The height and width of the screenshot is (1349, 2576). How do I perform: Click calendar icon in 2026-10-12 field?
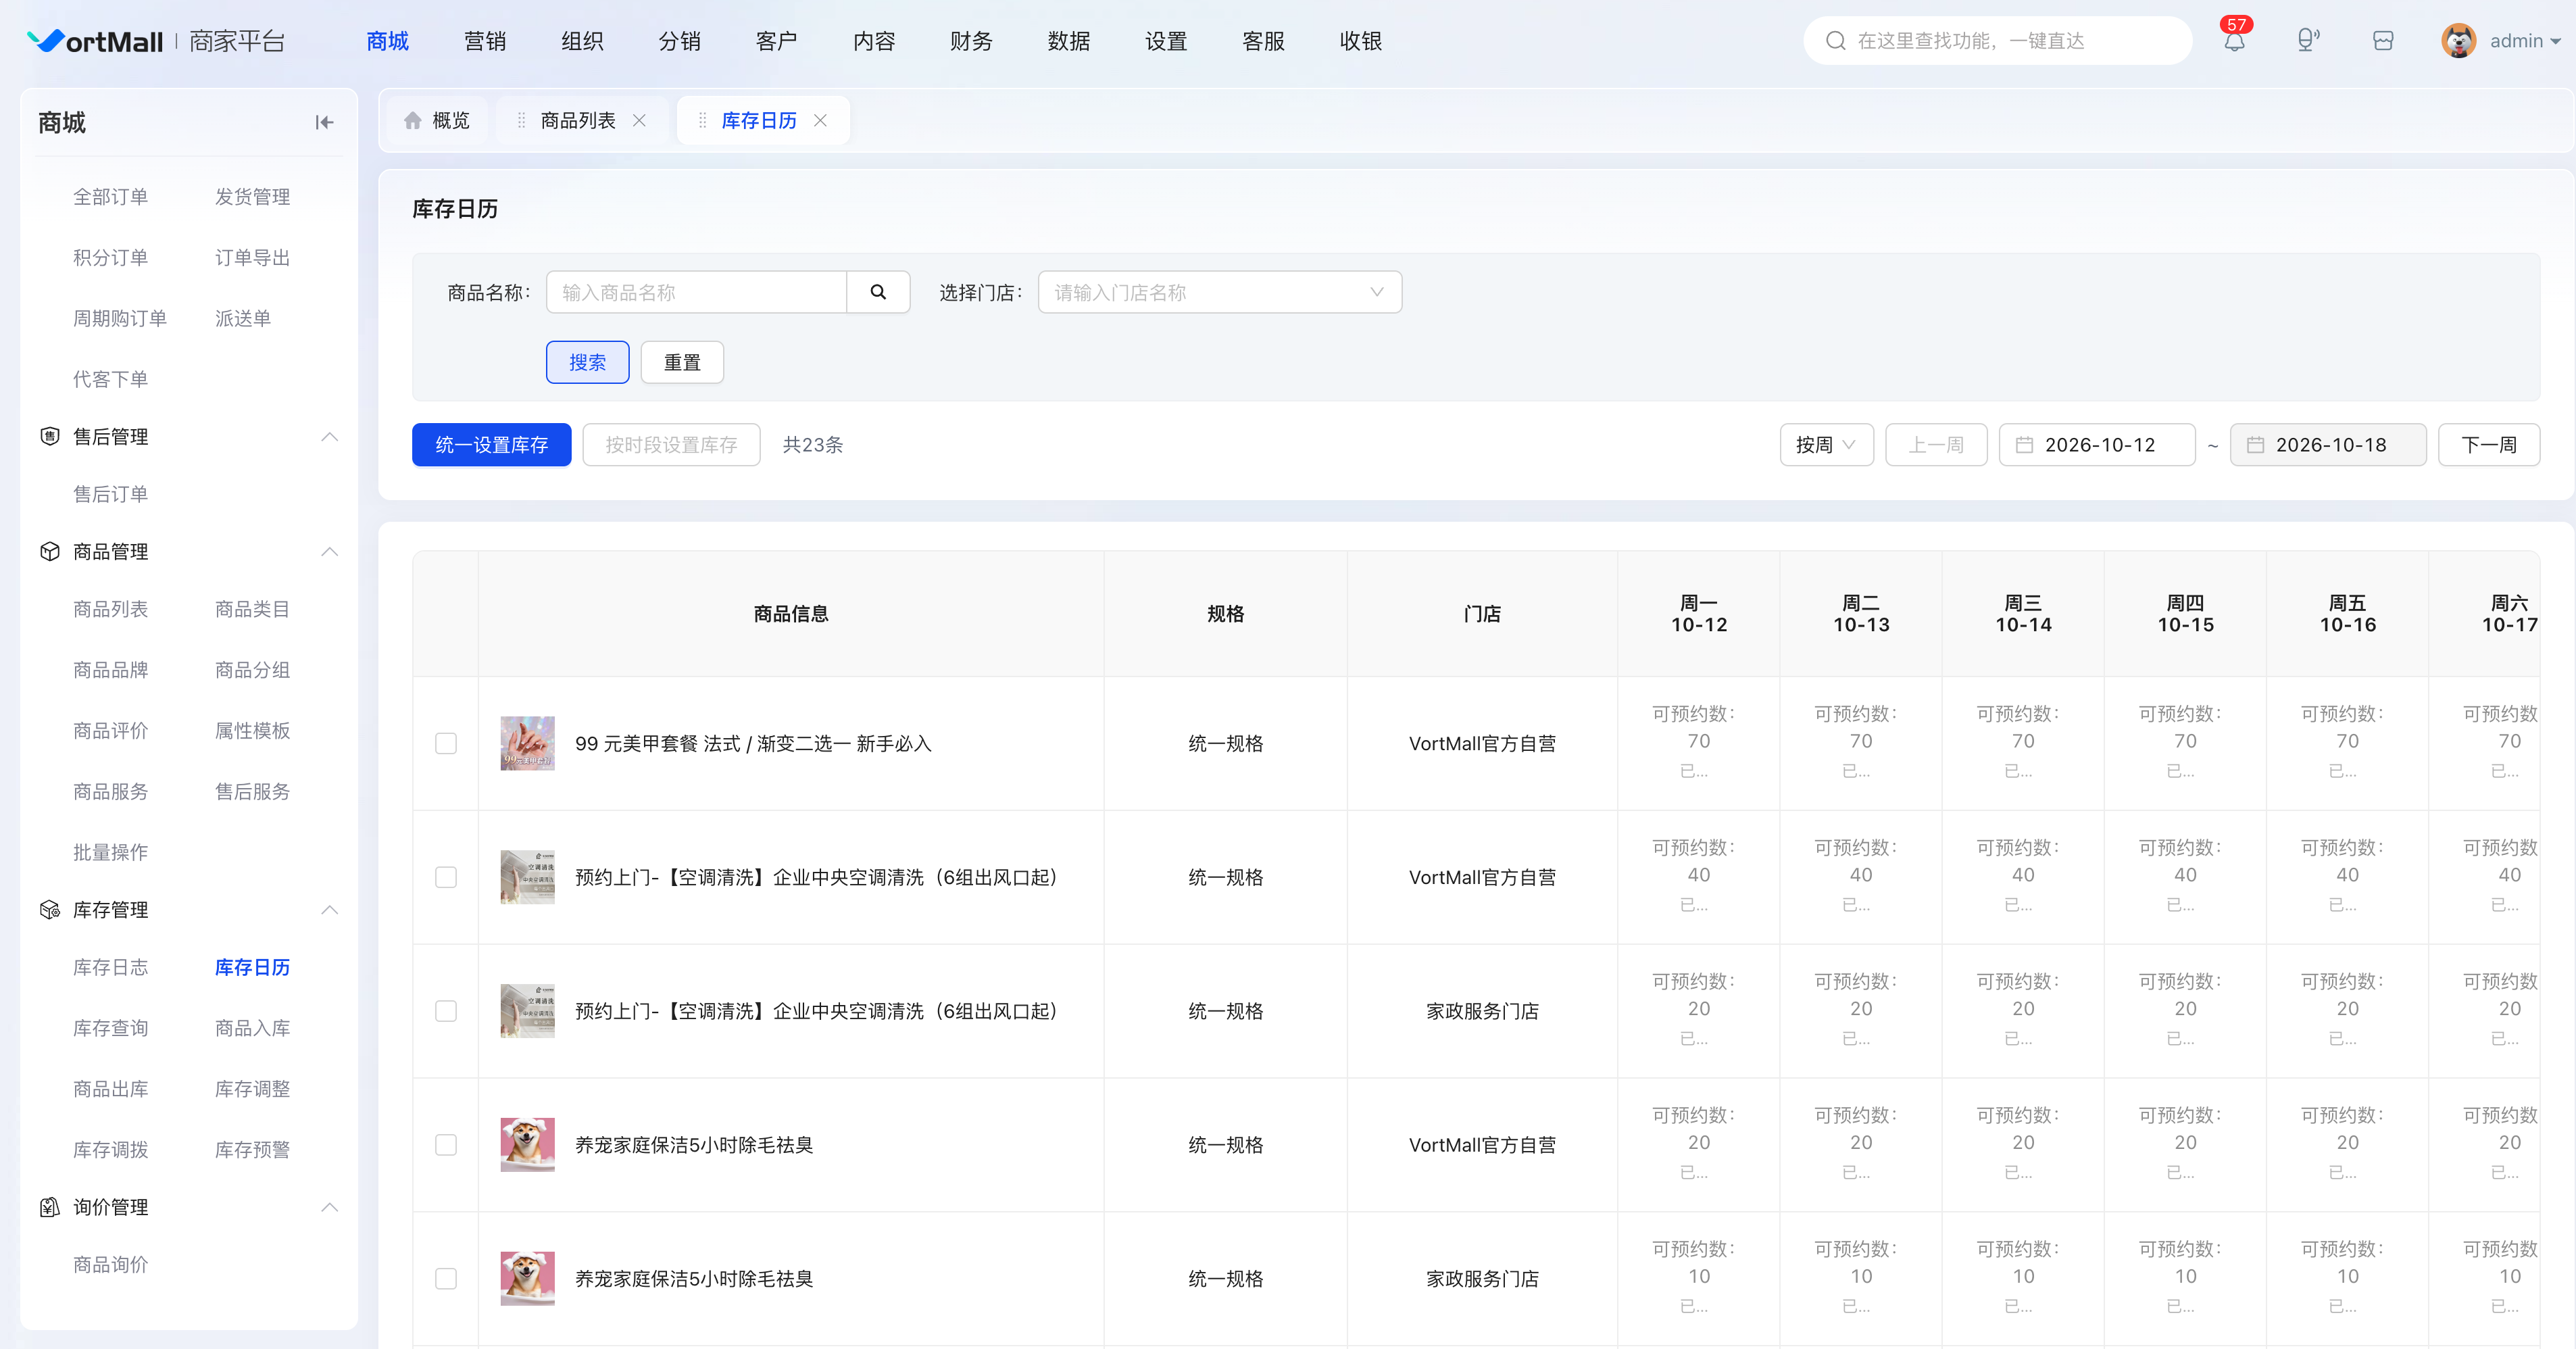[2024, 445]
